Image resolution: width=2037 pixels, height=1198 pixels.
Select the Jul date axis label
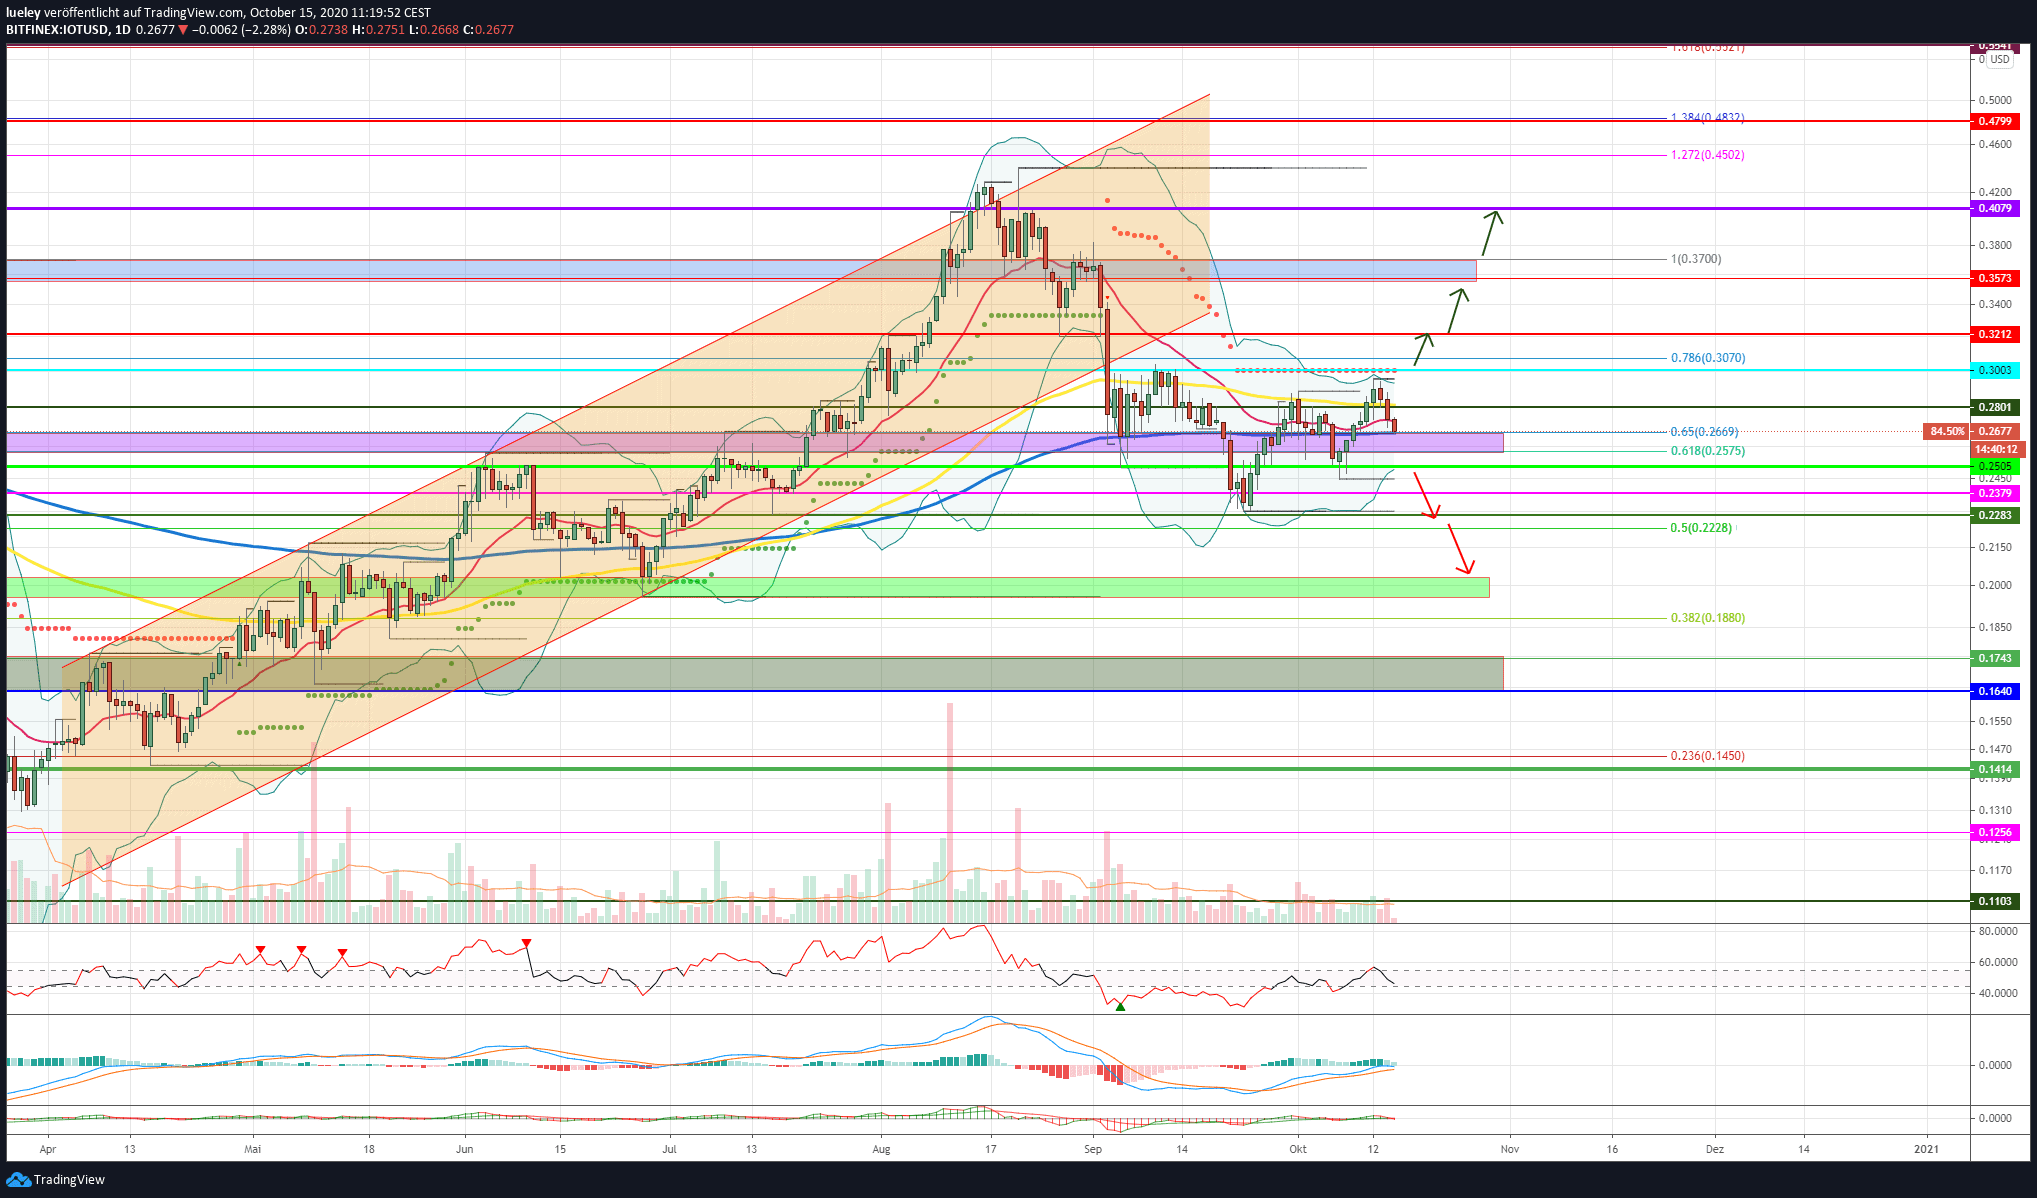(669, 1149)
